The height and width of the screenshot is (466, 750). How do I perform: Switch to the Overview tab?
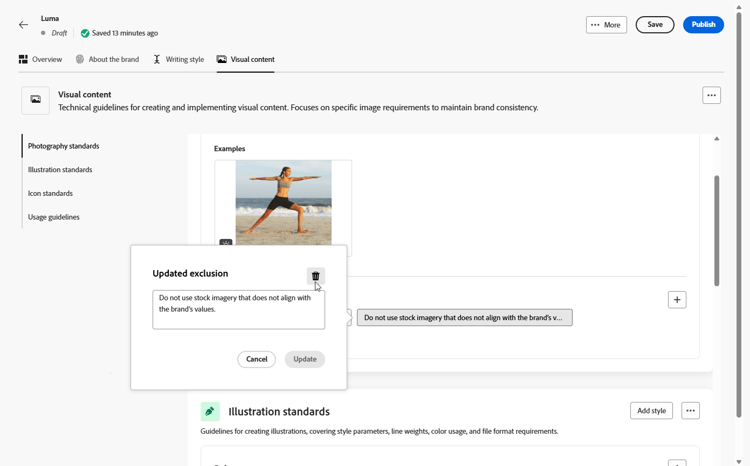tap(40, 59)
